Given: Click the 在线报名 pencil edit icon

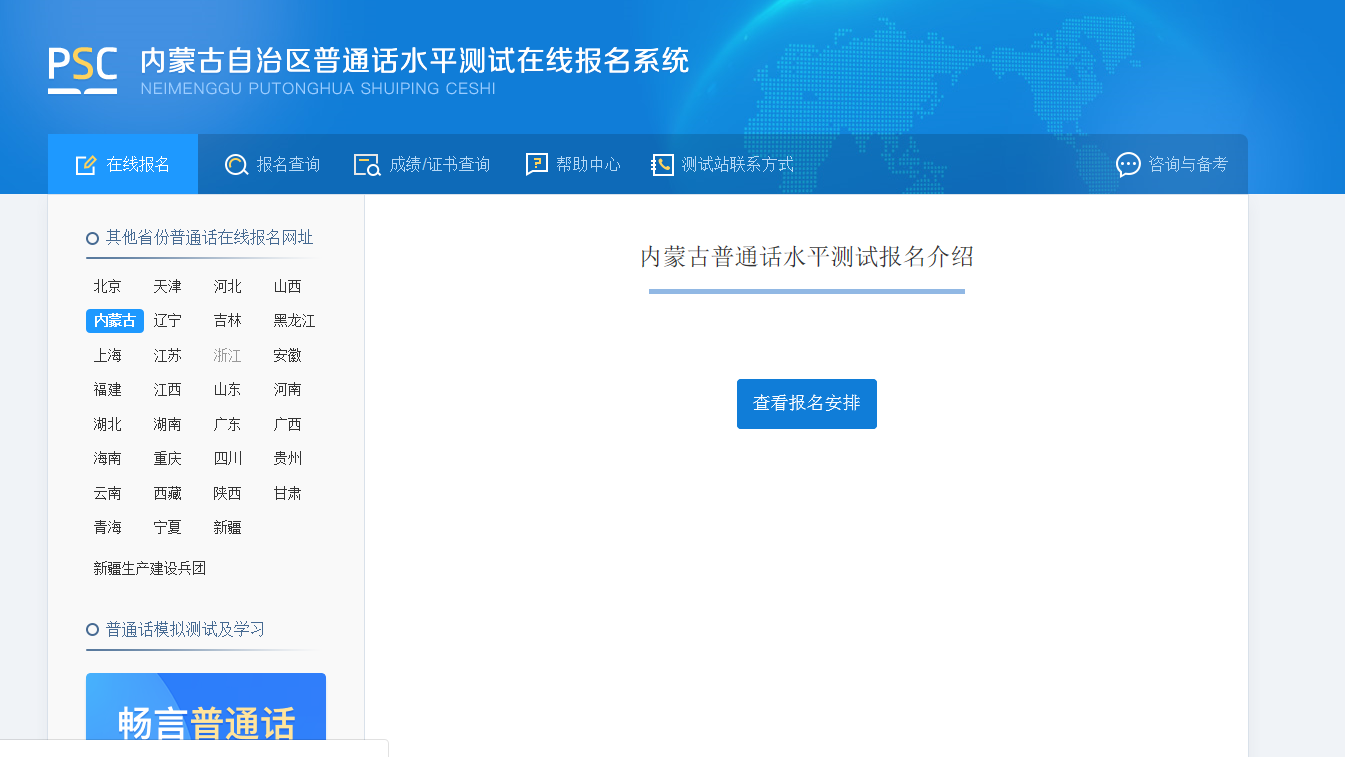Looking at the screenshot, I should point(86,165).
